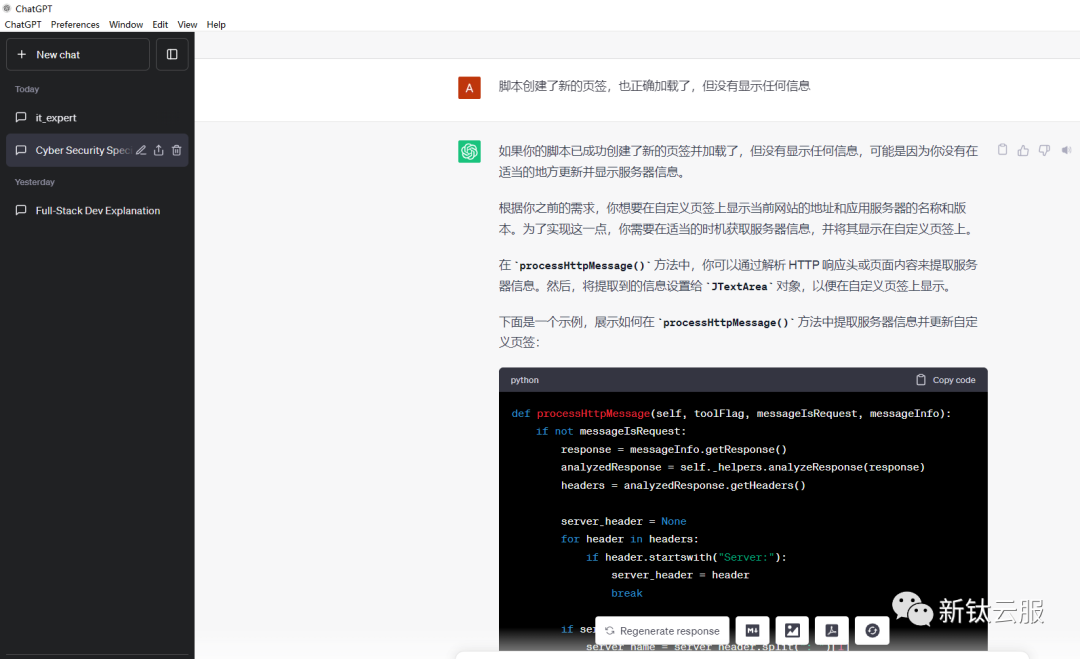Open the Window menu

tap(126, 24)
